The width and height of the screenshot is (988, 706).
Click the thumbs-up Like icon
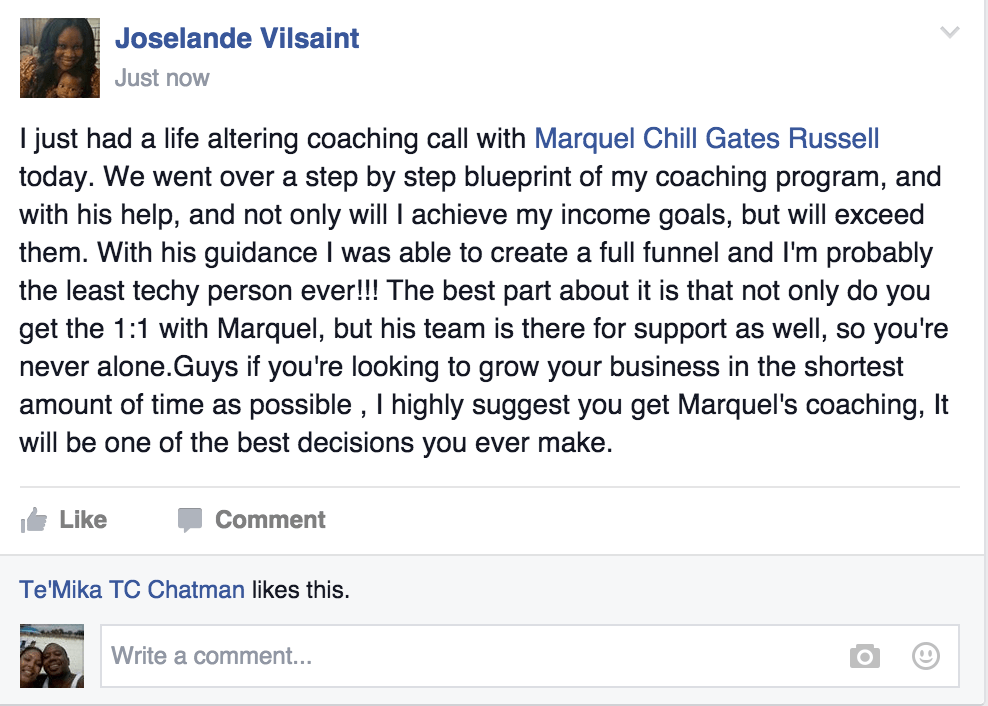pyautogui.click(x=34, y=520)
